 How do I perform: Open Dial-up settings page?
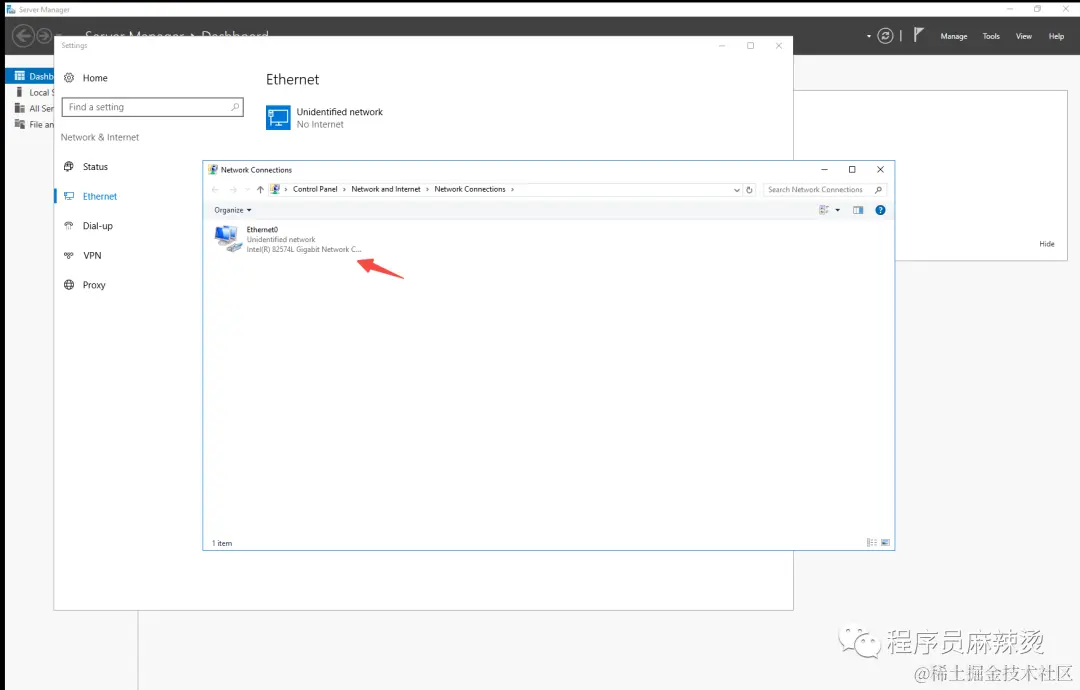(x=97, y=226)
